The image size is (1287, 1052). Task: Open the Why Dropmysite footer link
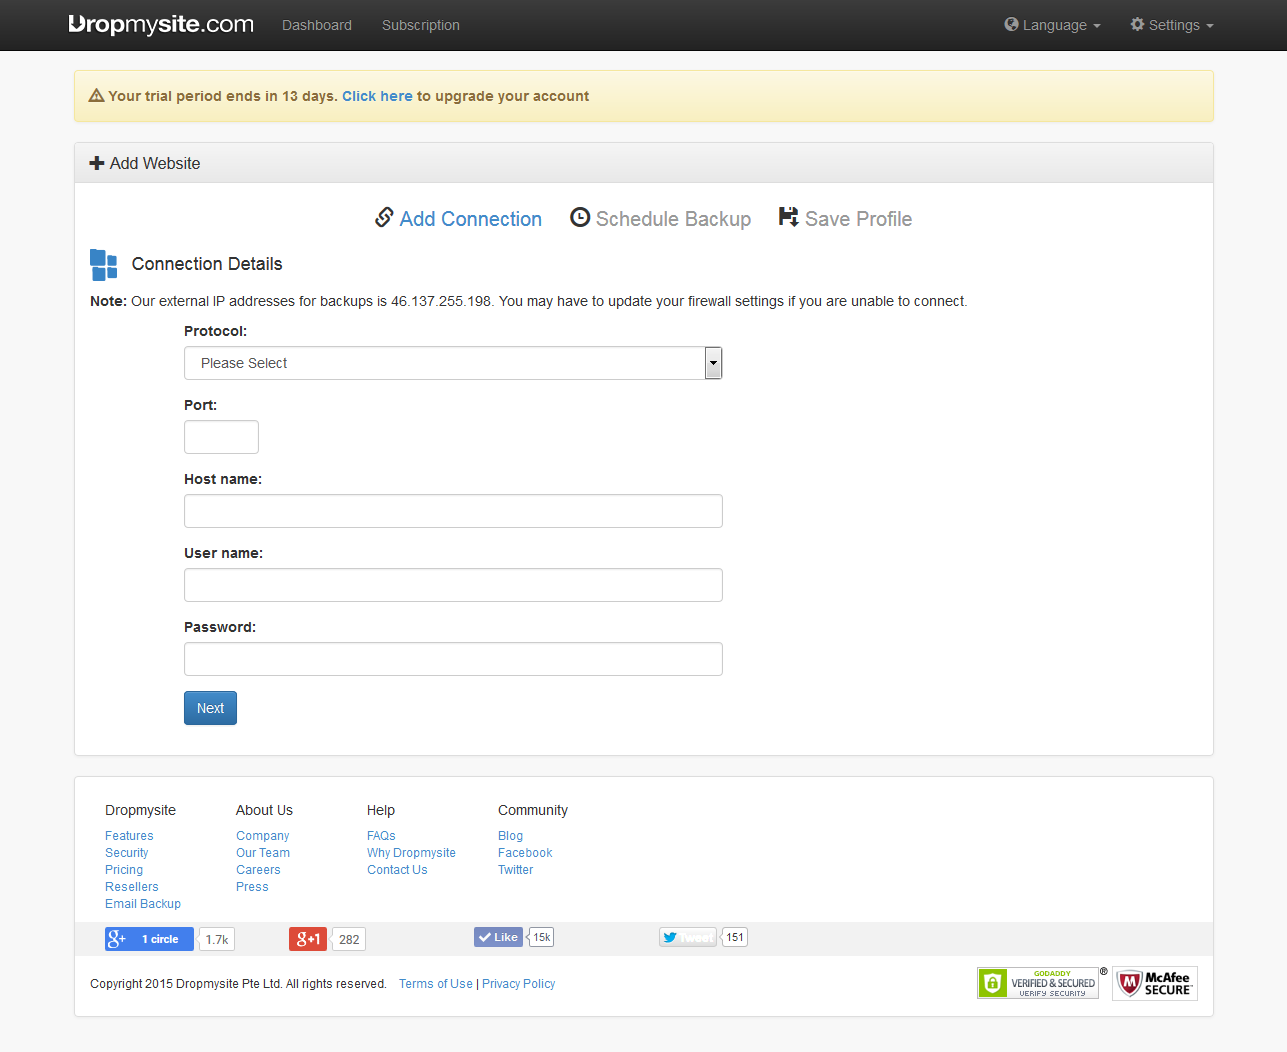pyautogui.click(x=411, y=853)
